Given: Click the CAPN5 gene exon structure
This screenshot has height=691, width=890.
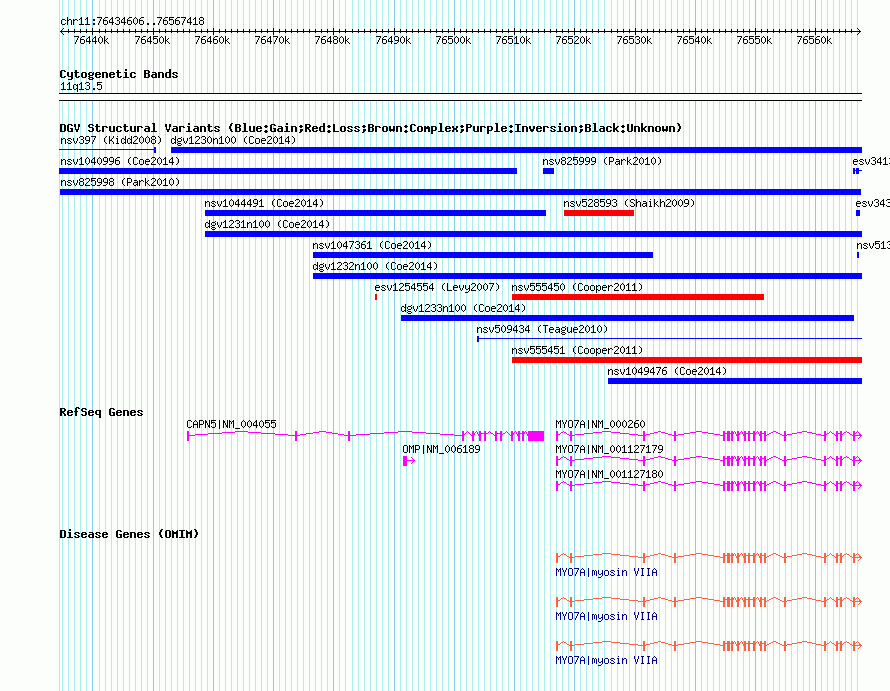Looking at the screenshot, I should click(366, 435).
